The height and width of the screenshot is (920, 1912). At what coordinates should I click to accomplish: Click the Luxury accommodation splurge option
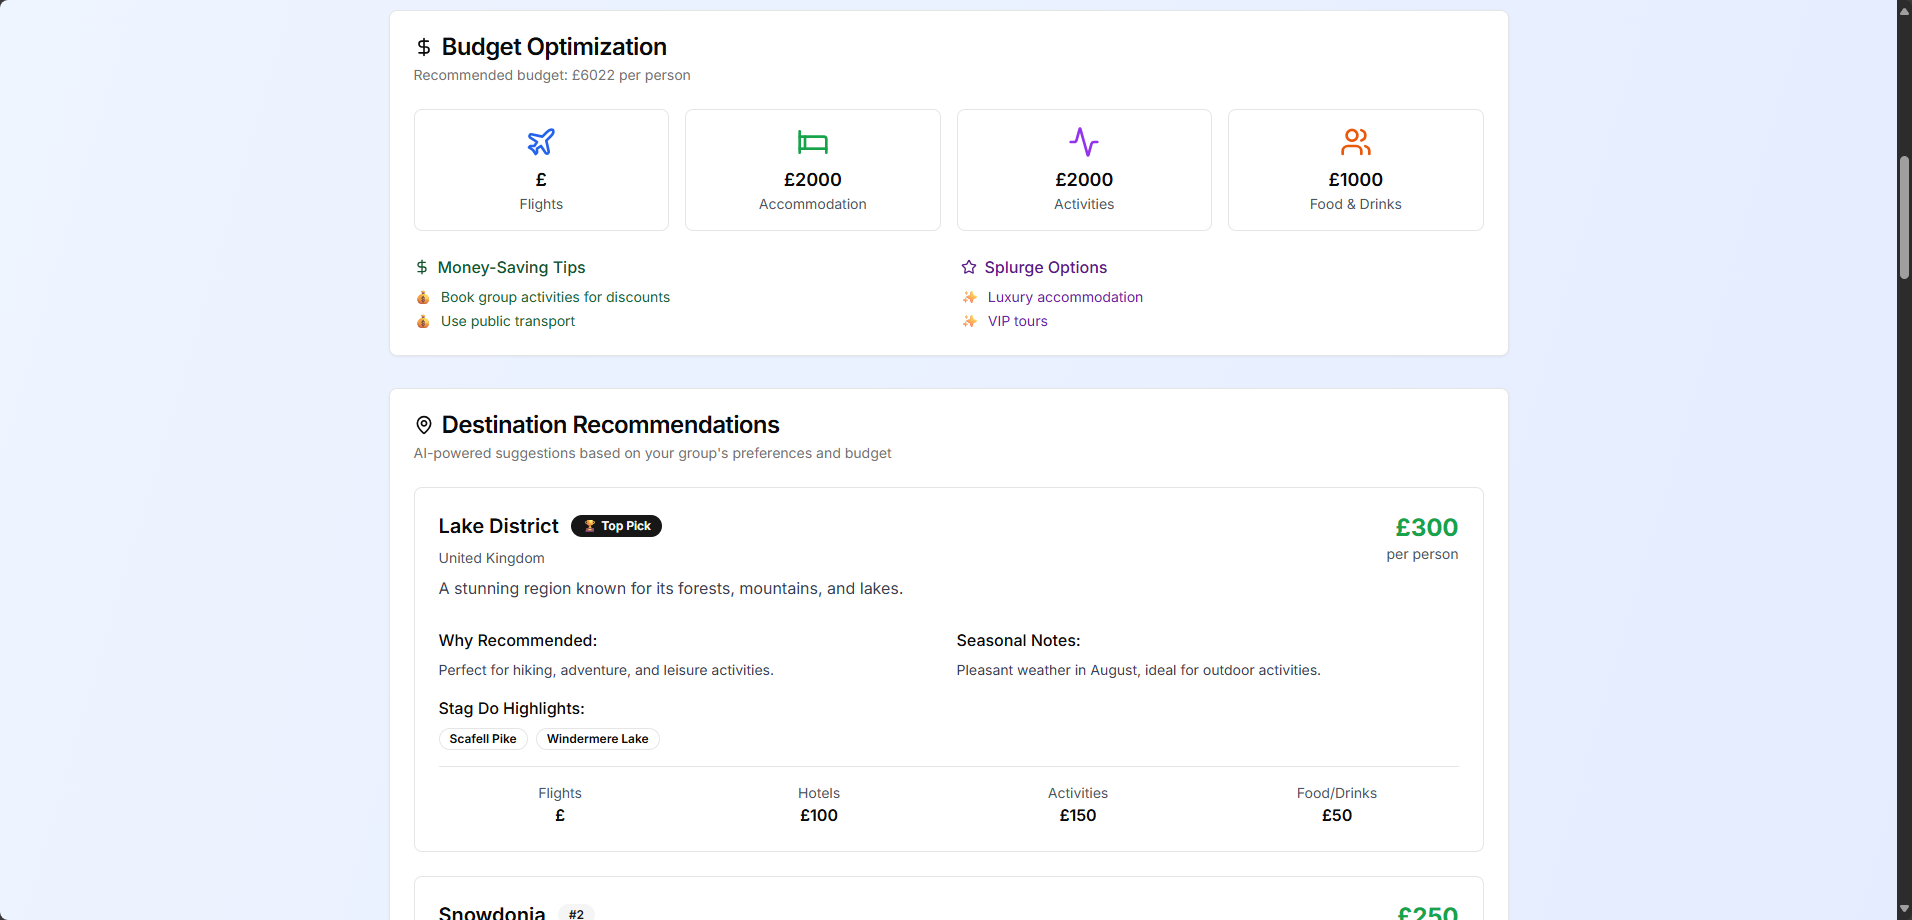[x=1064, y=297]
